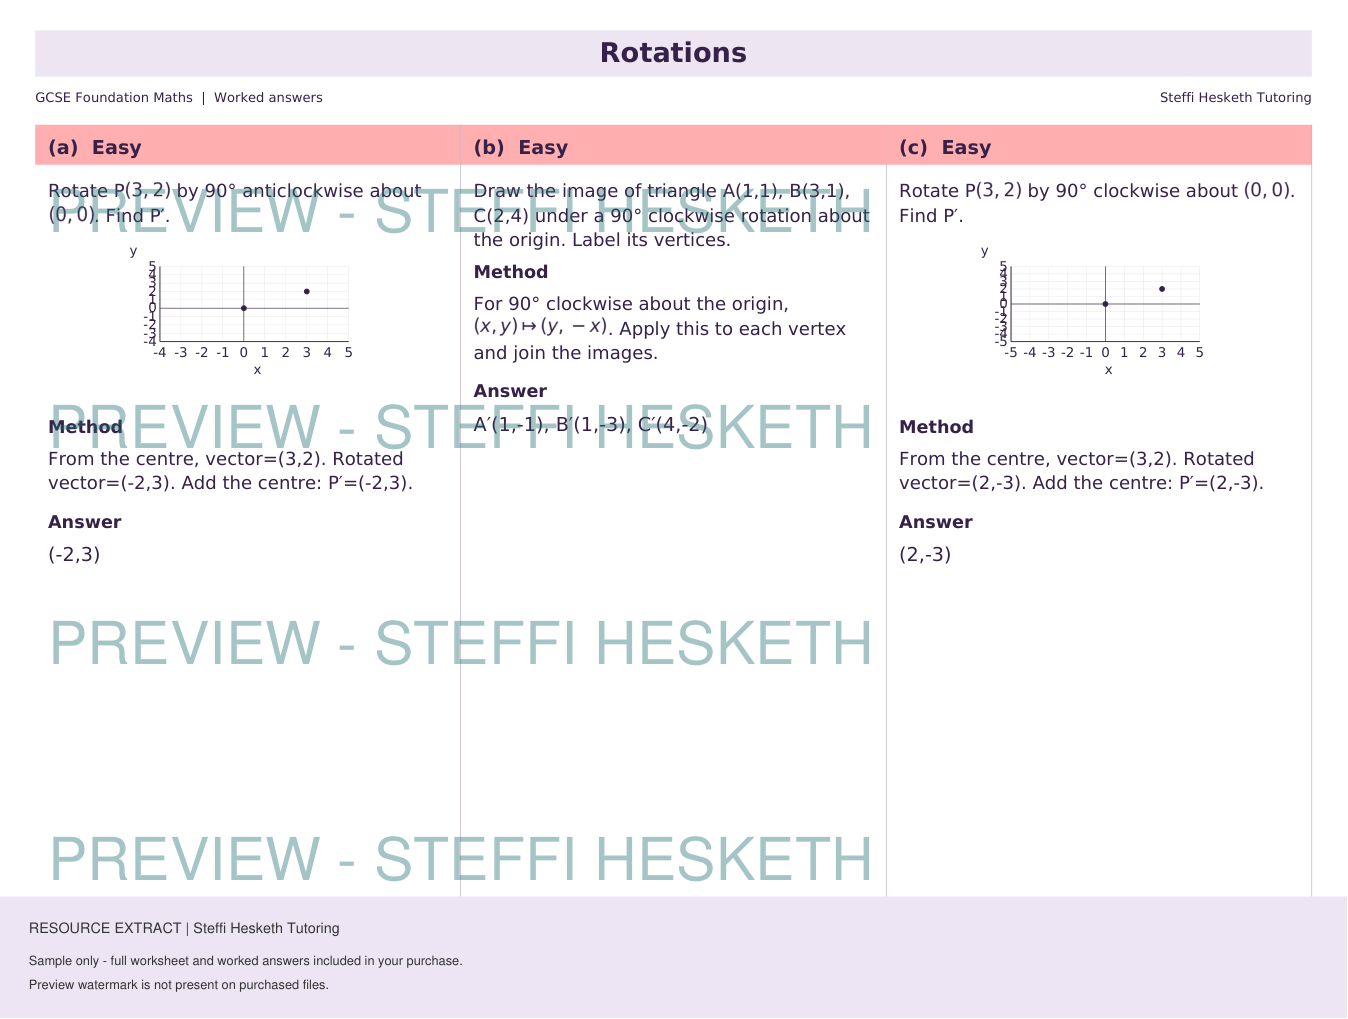Viewport: 1348px width, 1019px height.
Task: Select the 'GCSE Foundation Maths' header text
Action: point(114,98)
